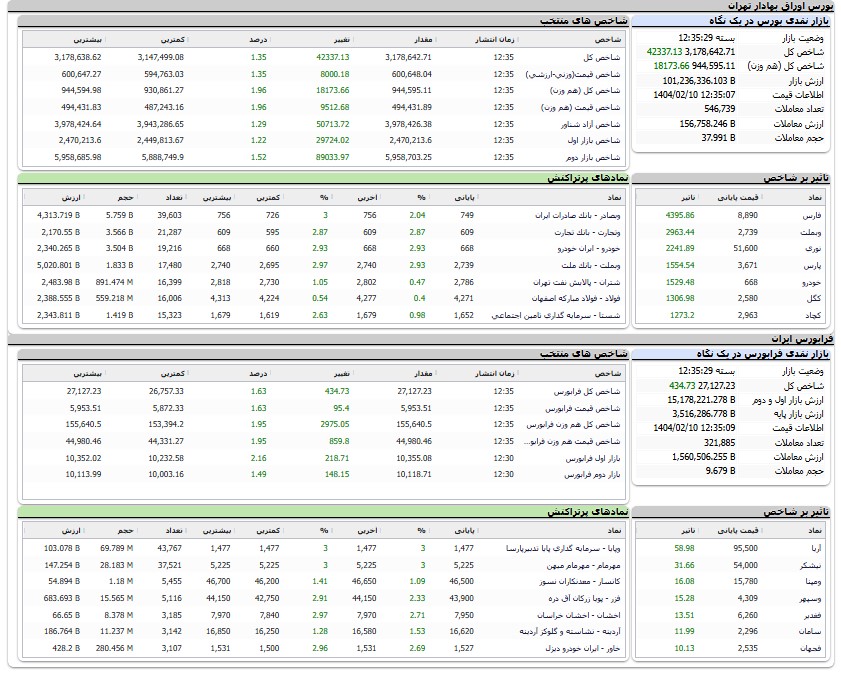The height and width of the screenshot is (675, 841).
Task: Click the 'شاخص قیمت(وزنی-ارزشی)' index name
Action: [573, 75]
